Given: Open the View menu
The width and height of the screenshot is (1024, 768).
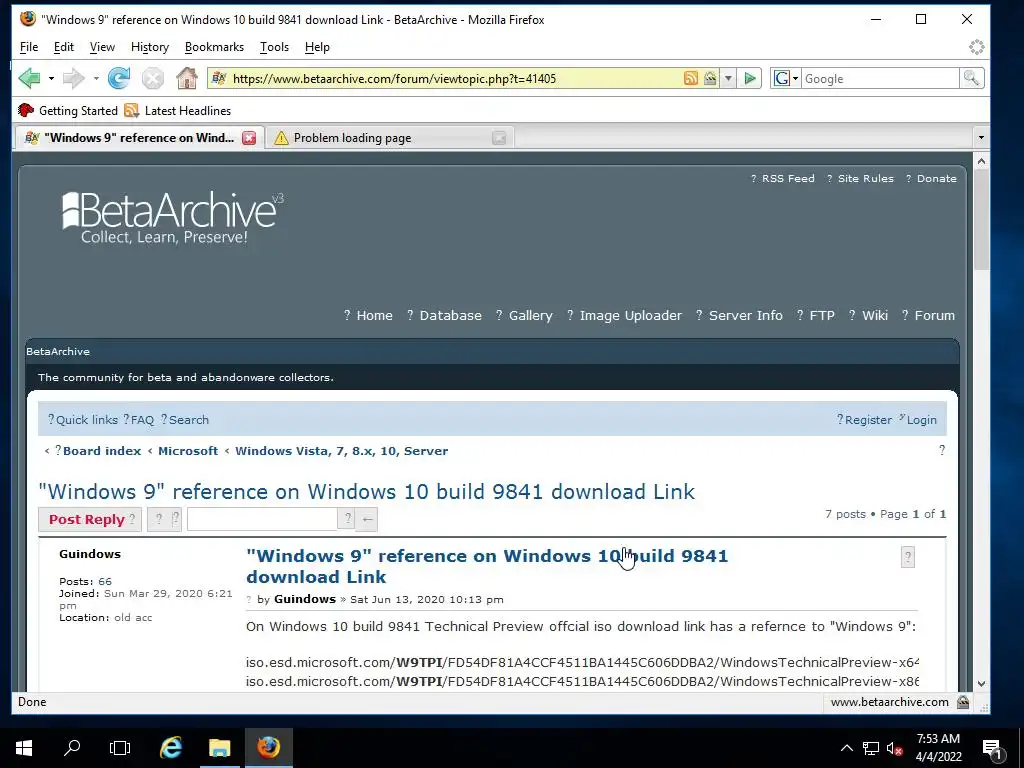Looking at the screenshot, I should click(102, 47).
